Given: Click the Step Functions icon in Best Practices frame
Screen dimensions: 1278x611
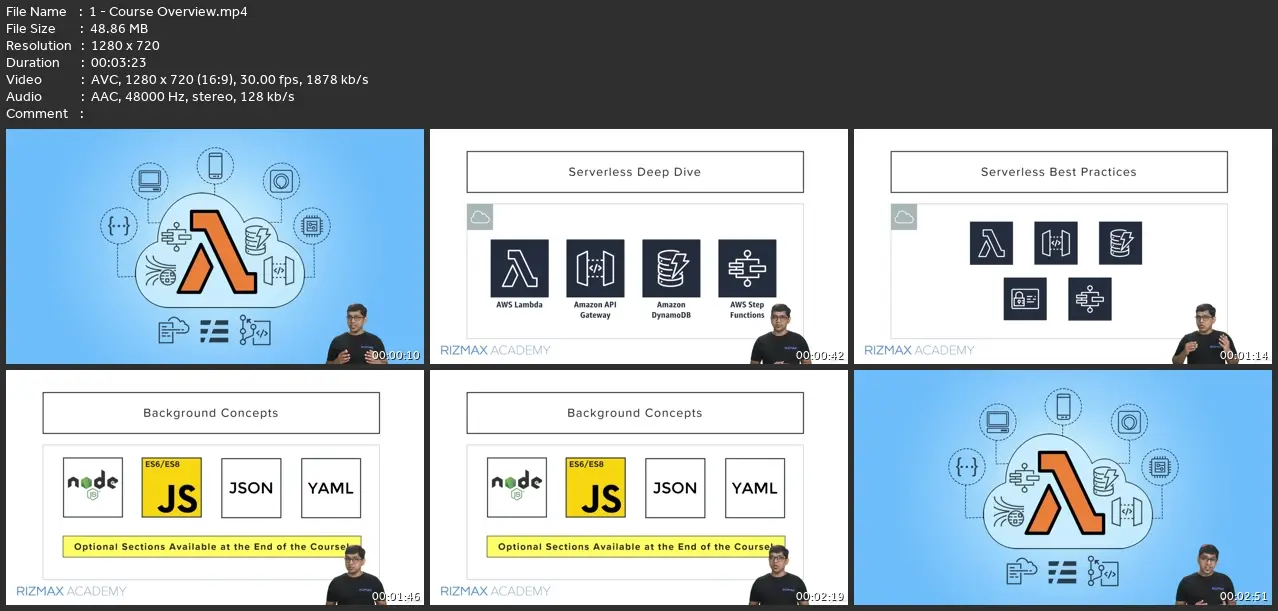Looking at the screenshot, I should (1090, 299).
